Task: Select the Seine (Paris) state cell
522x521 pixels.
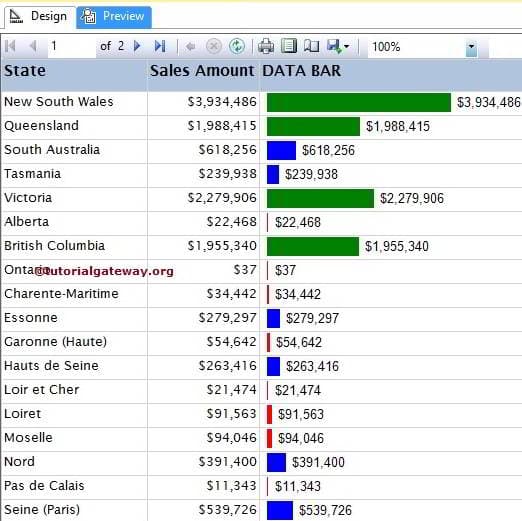Action: coord(74,511)
